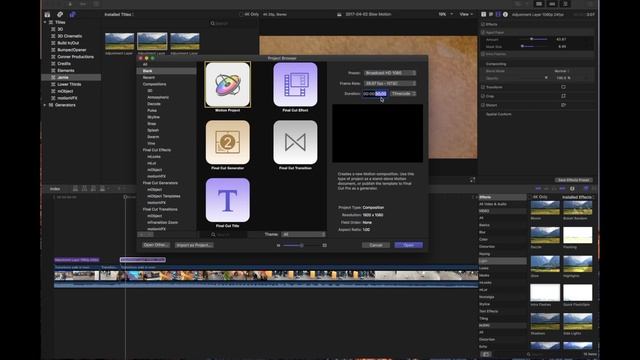
Task: Click Save Effects Preset button
Action: click(573, 180)
